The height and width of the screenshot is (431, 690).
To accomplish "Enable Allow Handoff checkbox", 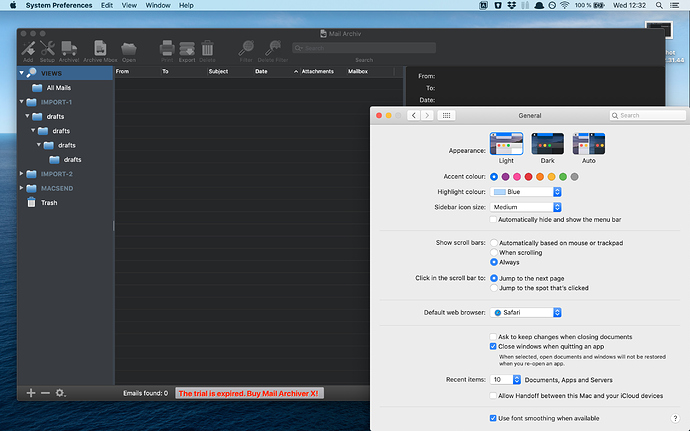I will (x=493, y=396).
